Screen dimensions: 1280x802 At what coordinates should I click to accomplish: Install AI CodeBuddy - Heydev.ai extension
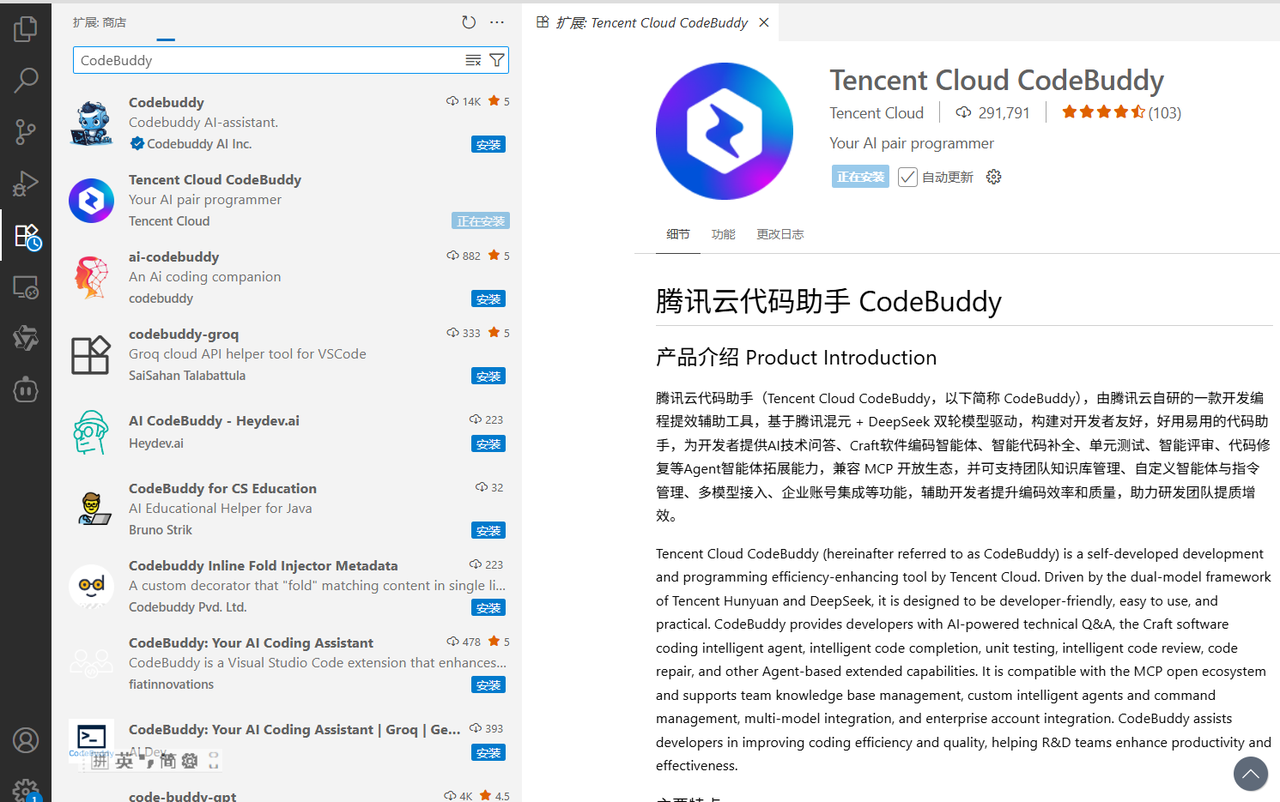(x=488, y=443)
